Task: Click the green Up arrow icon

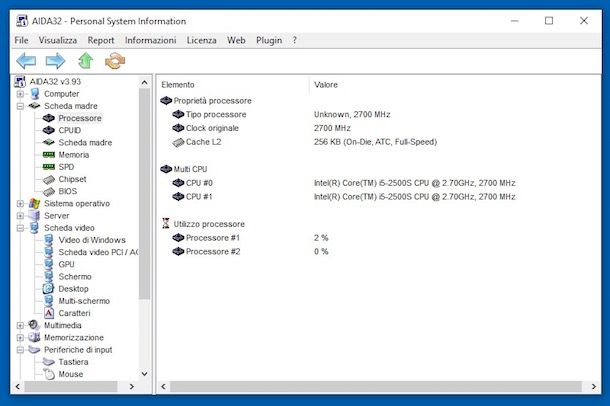Action: pyautogui.click(x=86, y=61)
